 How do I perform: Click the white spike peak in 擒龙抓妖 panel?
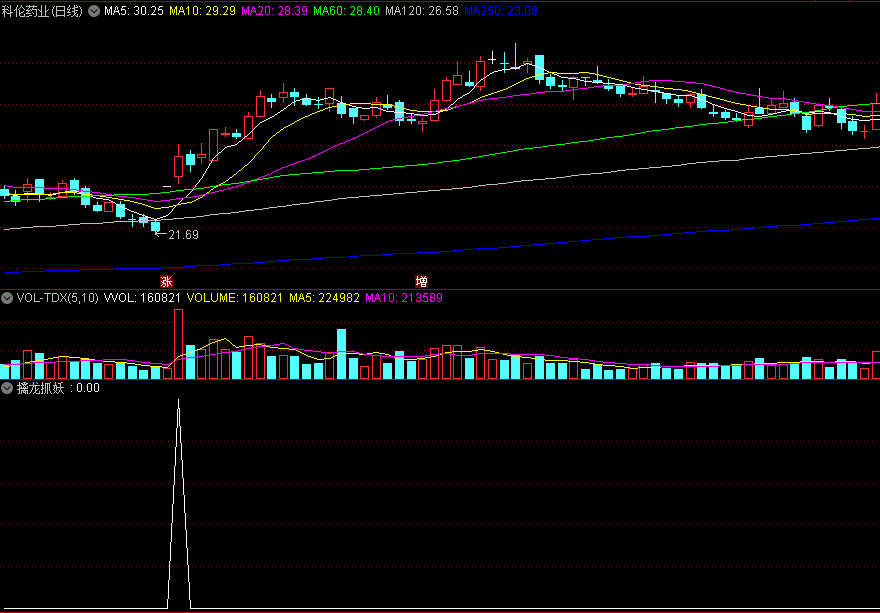(x=178, y=401)
